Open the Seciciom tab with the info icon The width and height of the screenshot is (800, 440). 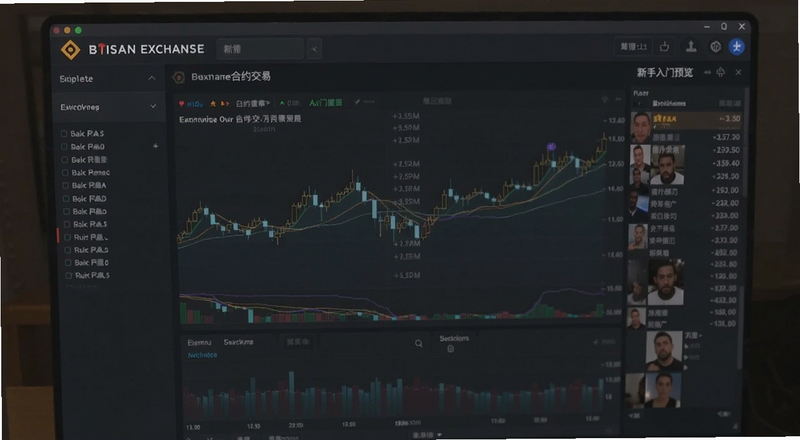[x=453, y=343]
